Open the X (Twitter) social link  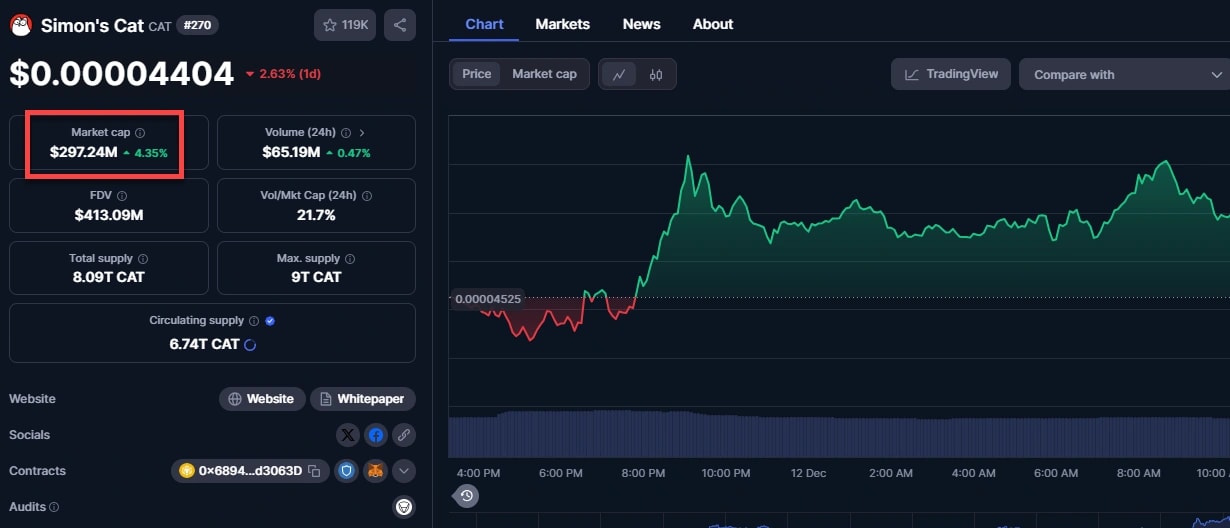coord(347,435)
